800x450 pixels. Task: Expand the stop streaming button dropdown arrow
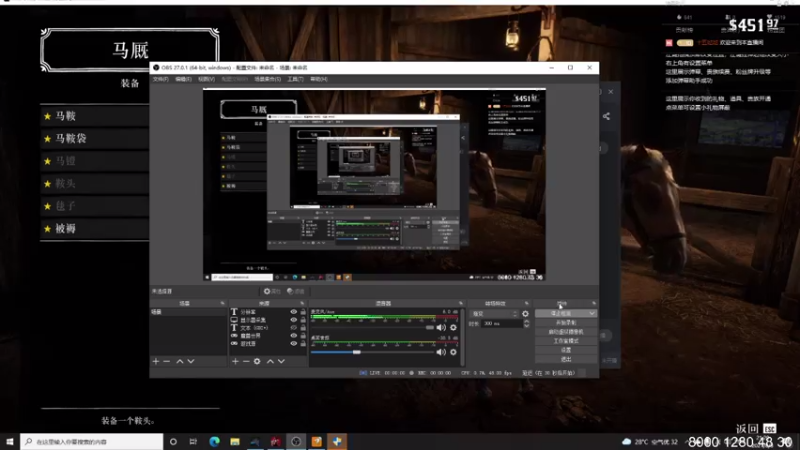coord(592,313)
